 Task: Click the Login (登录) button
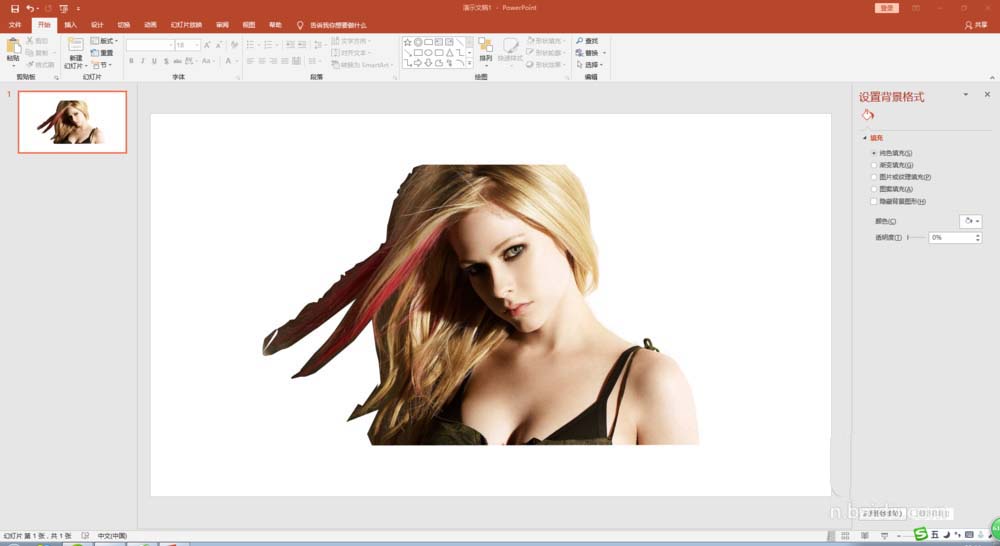[886, 8]
